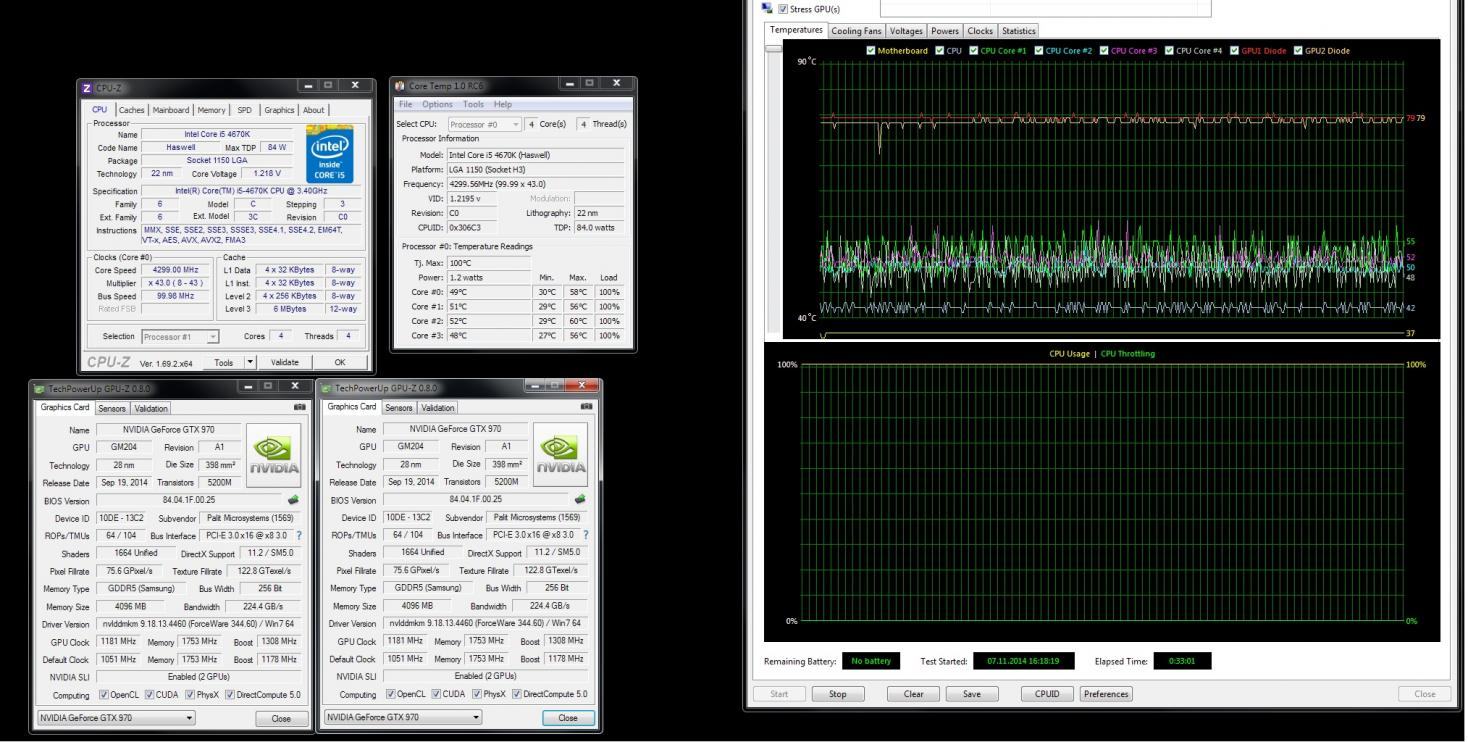Viewport: 1468px width, 742px height.
Task: Toggle GPU2 Diode graph checkbox
Action: (1298, 50)
